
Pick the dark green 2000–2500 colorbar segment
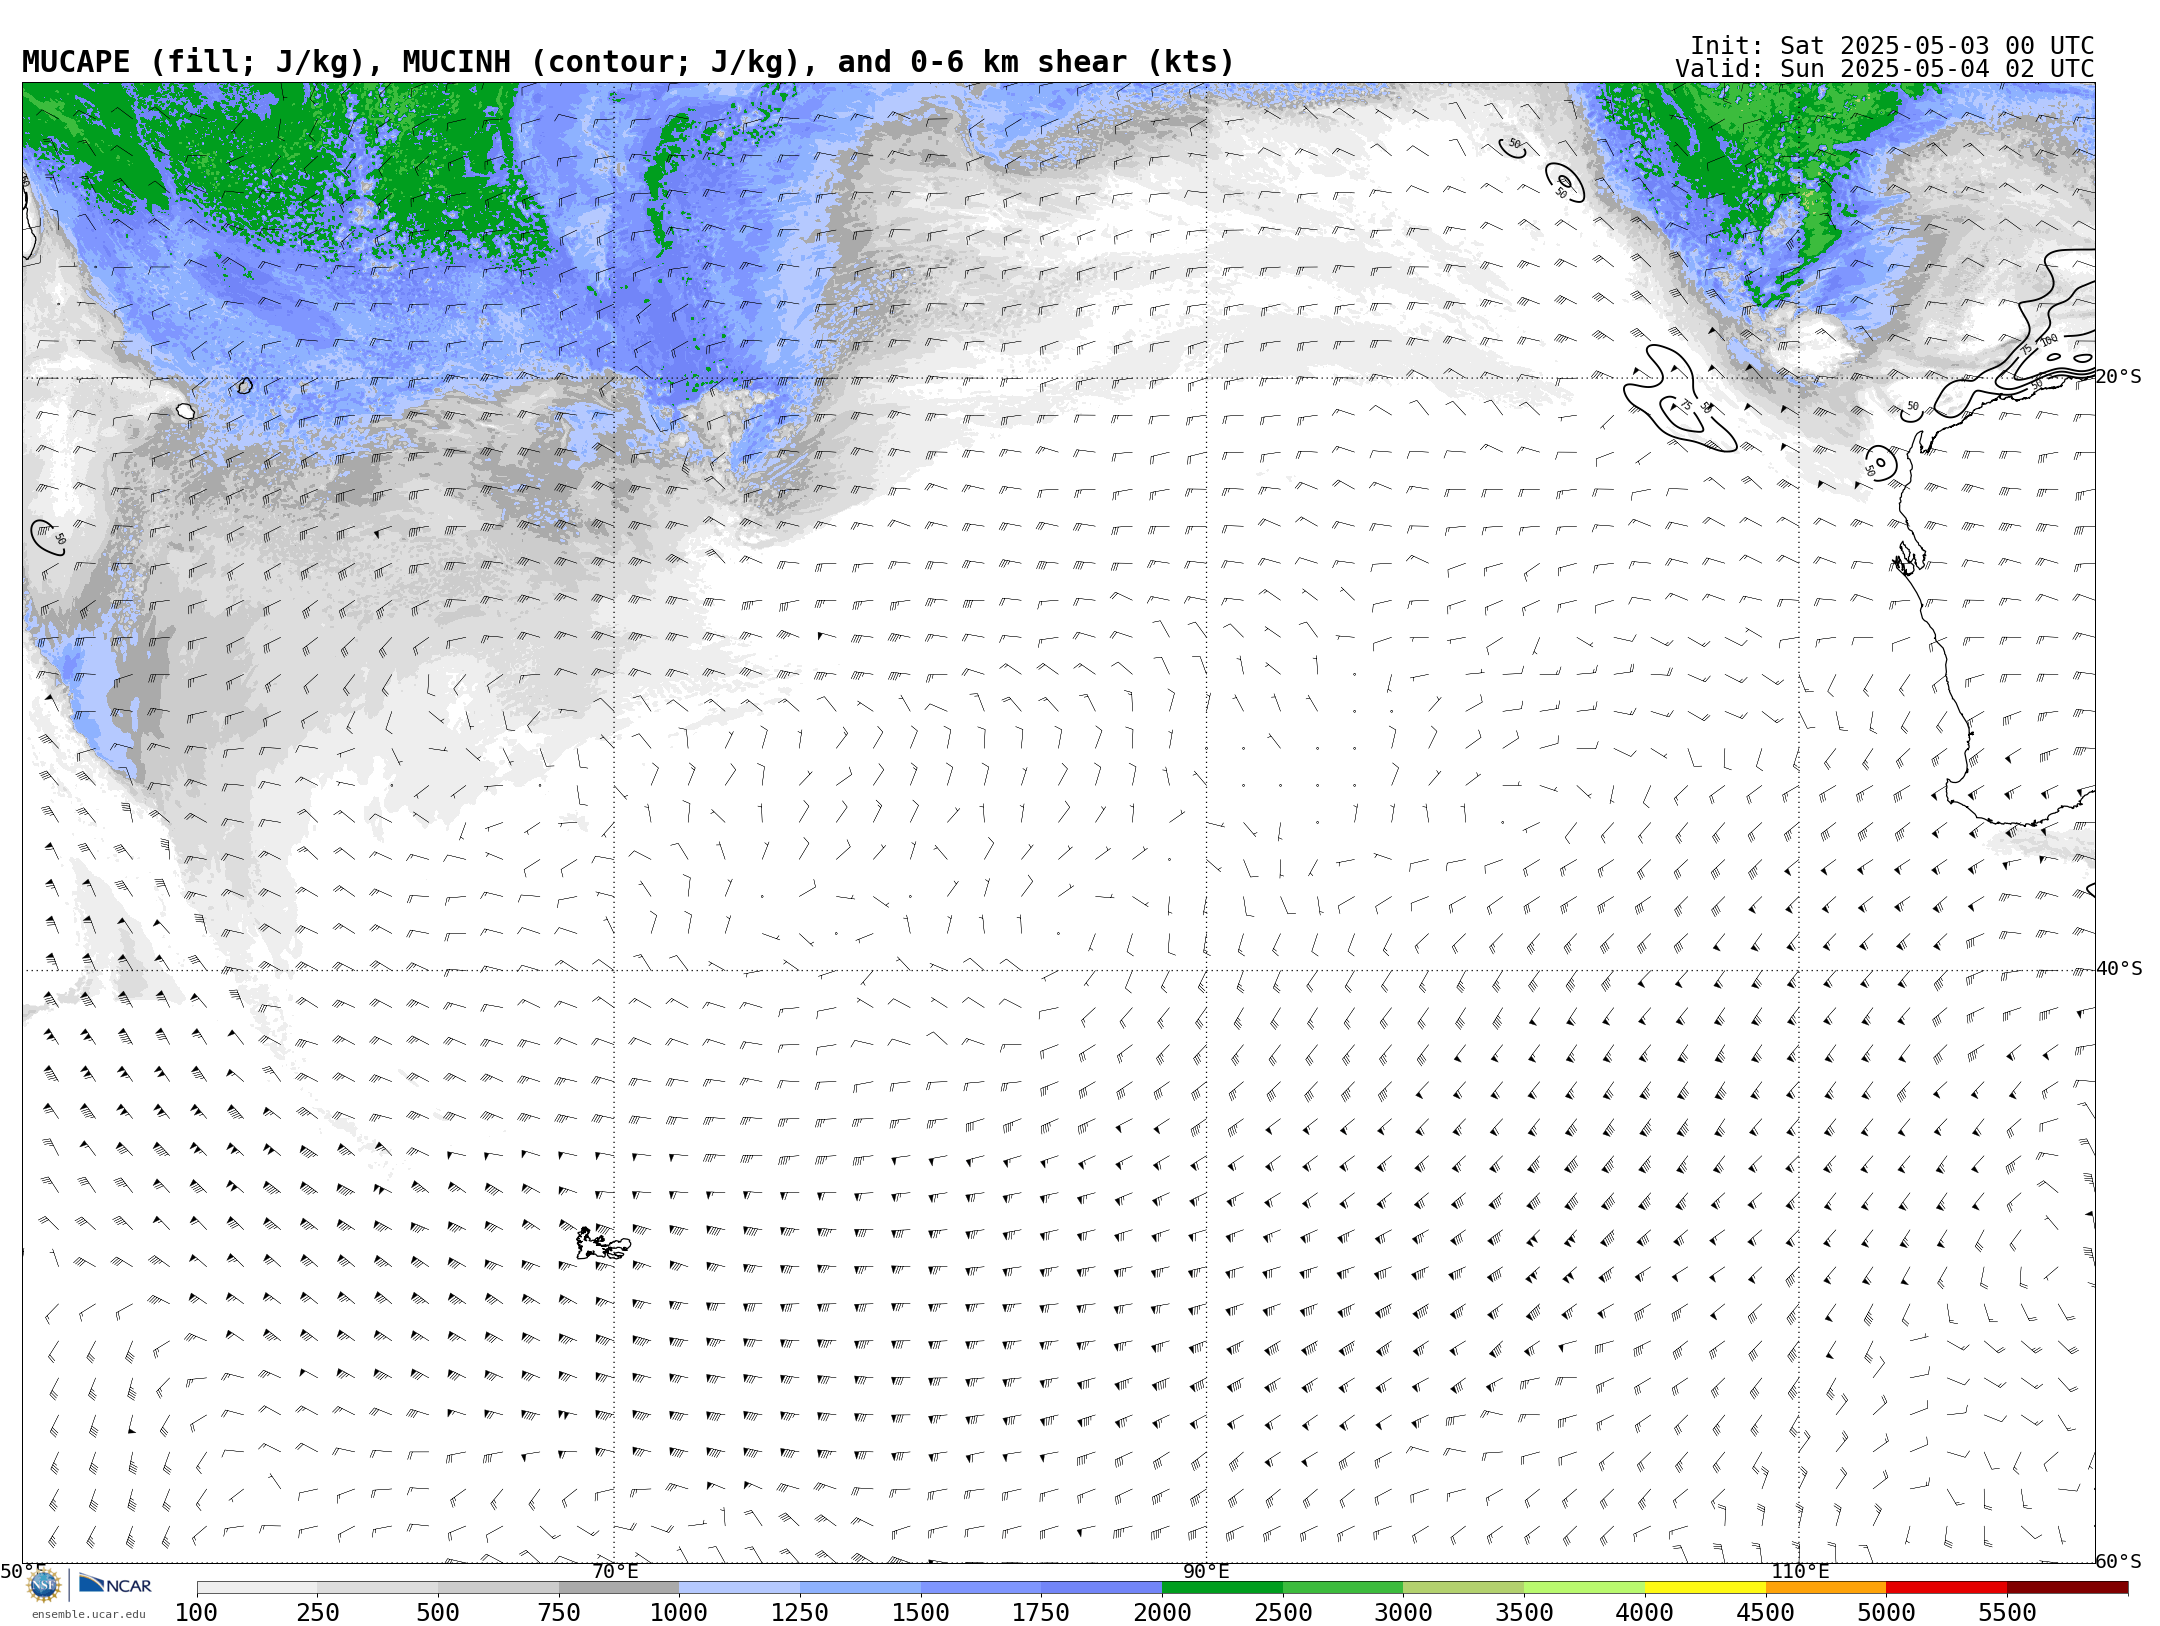pyautogui.click(x=1222, y=1588)
